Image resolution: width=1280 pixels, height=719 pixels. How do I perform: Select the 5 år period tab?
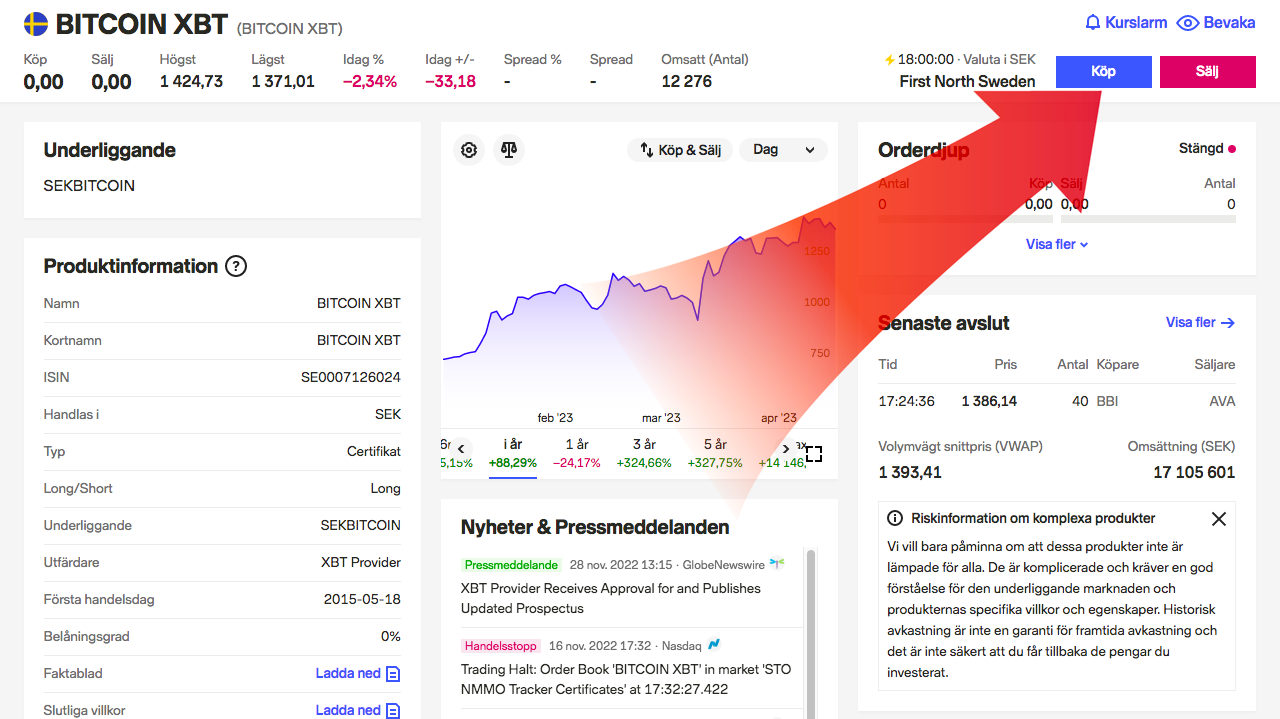[715, 453]
